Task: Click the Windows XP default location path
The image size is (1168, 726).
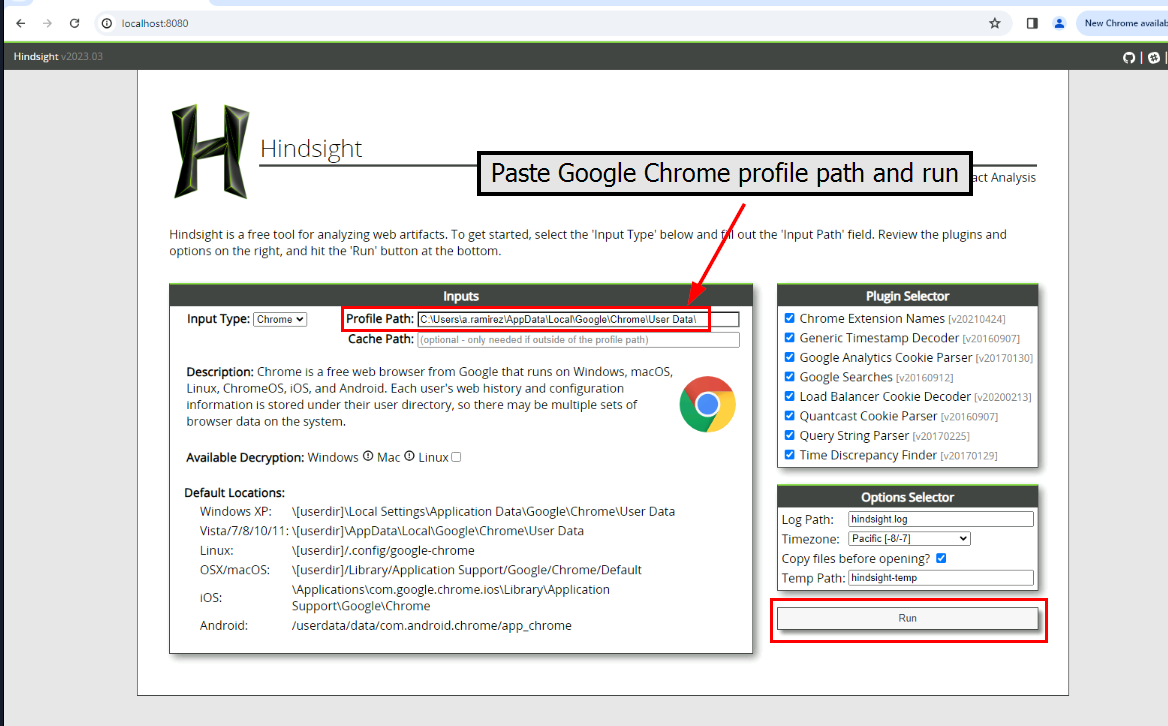Action: [483, 512]
